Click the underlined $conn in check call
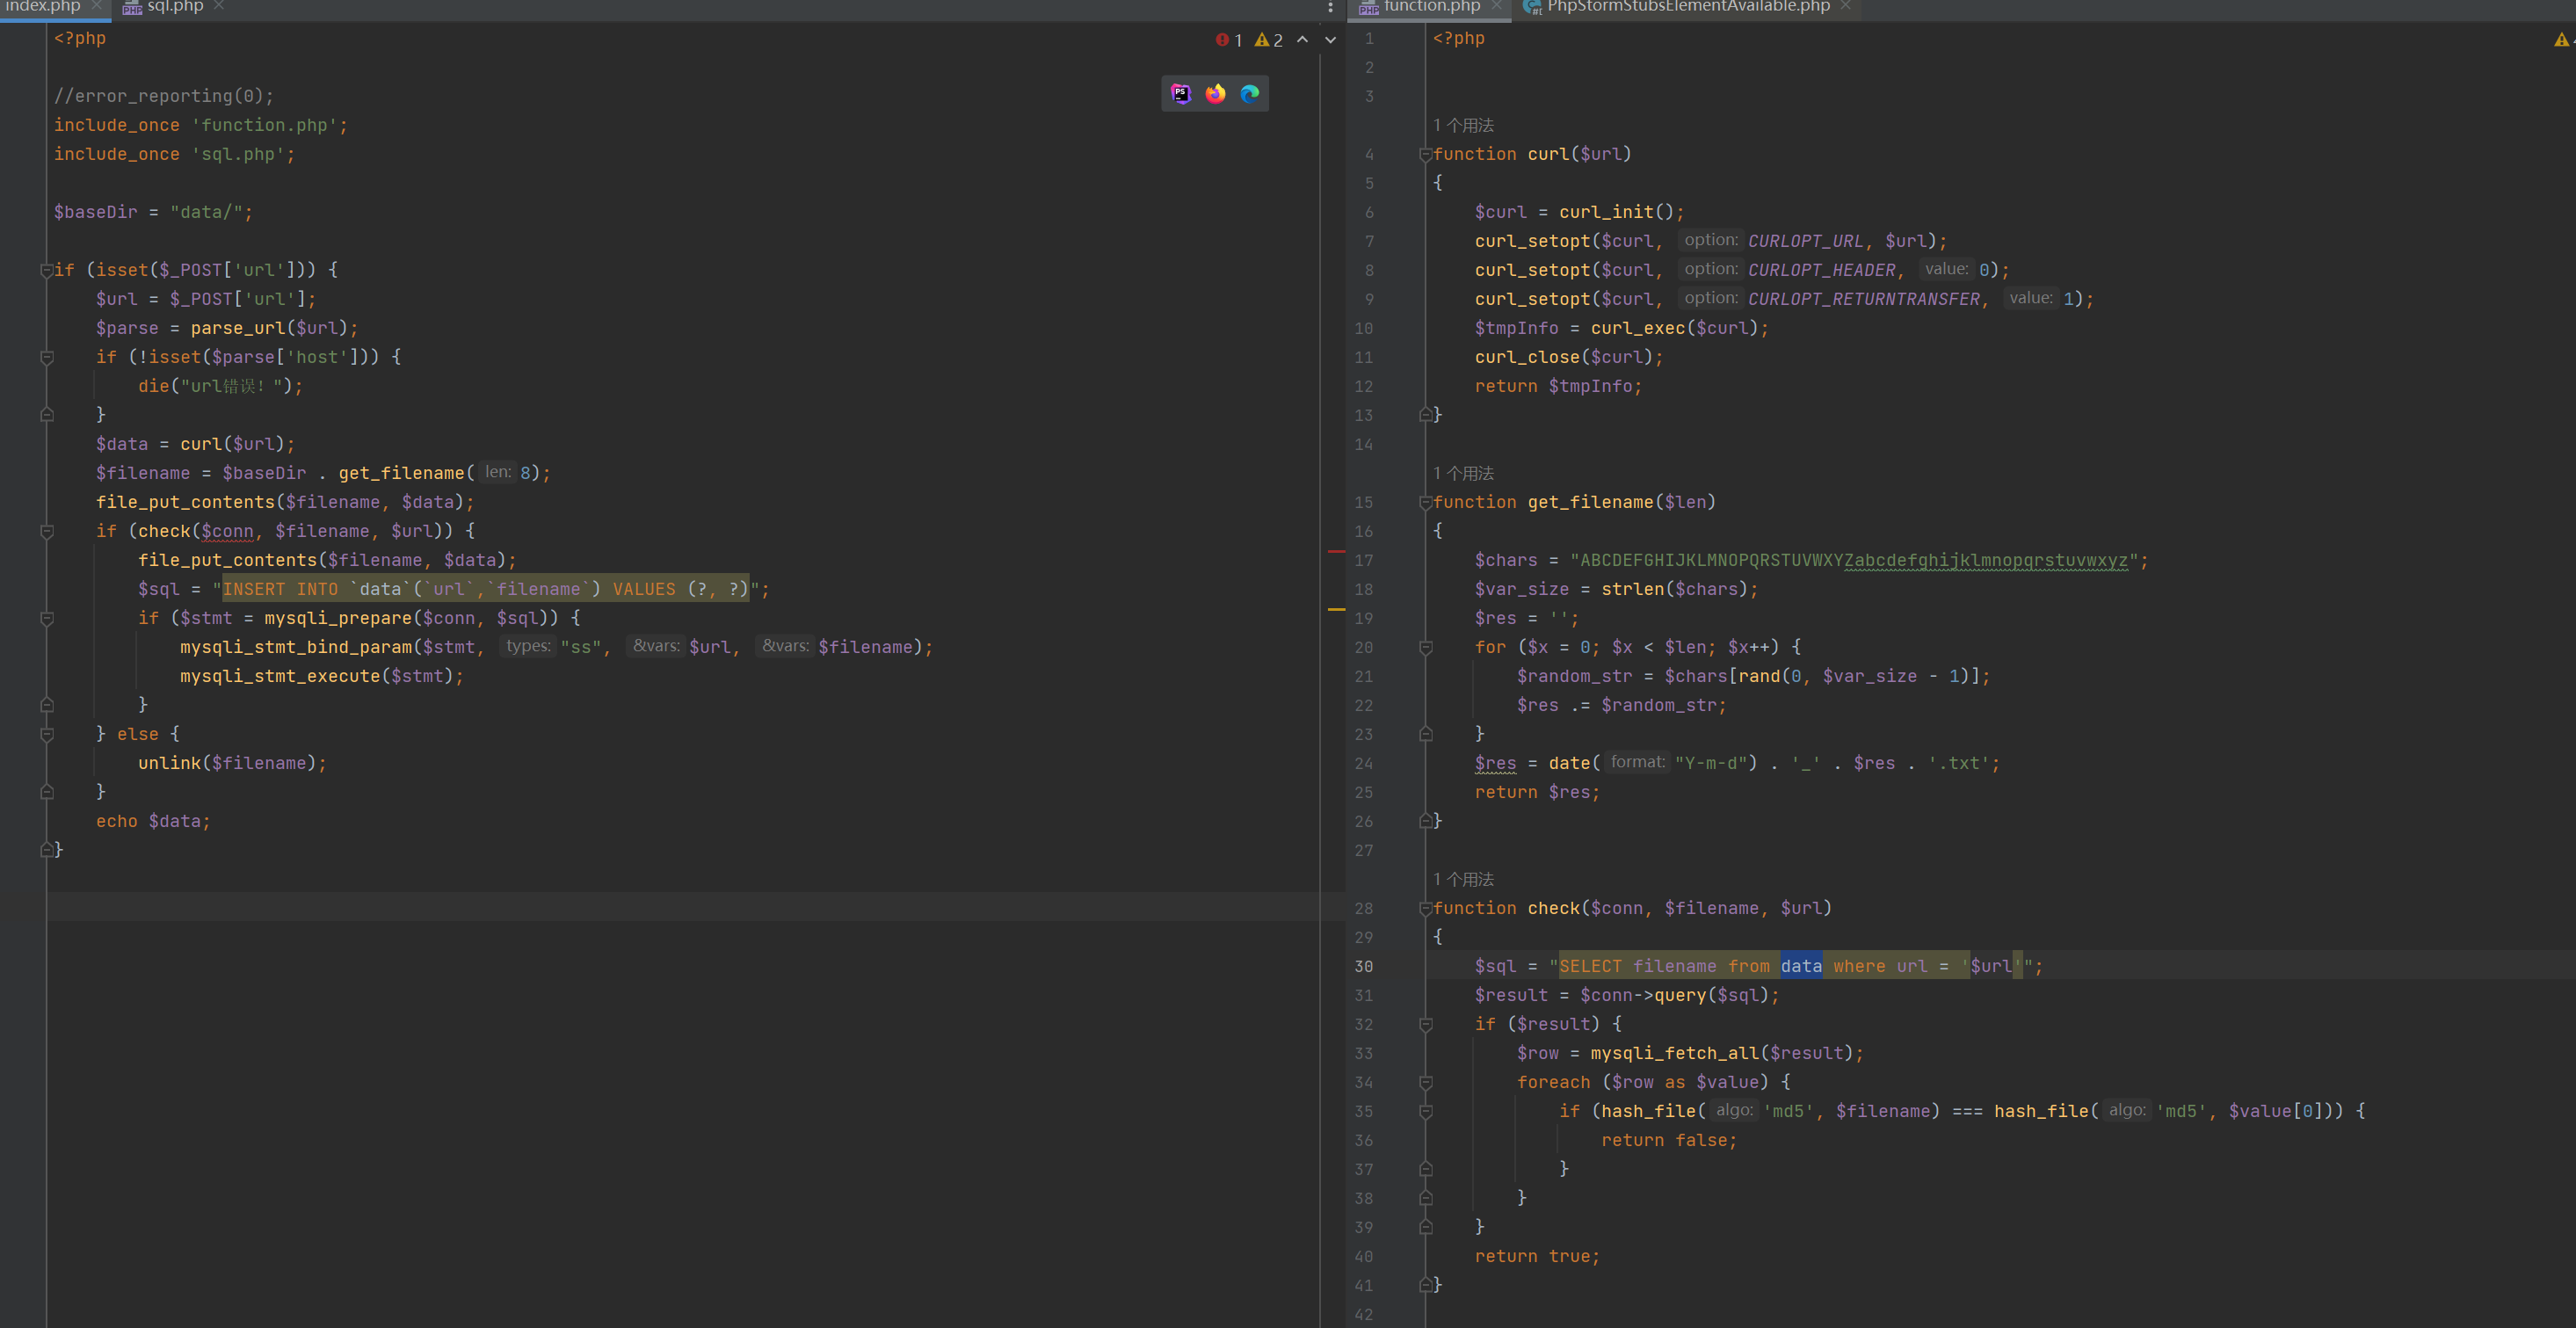The width and height of the screenshot is (2576, 1328). pos(227,531)
